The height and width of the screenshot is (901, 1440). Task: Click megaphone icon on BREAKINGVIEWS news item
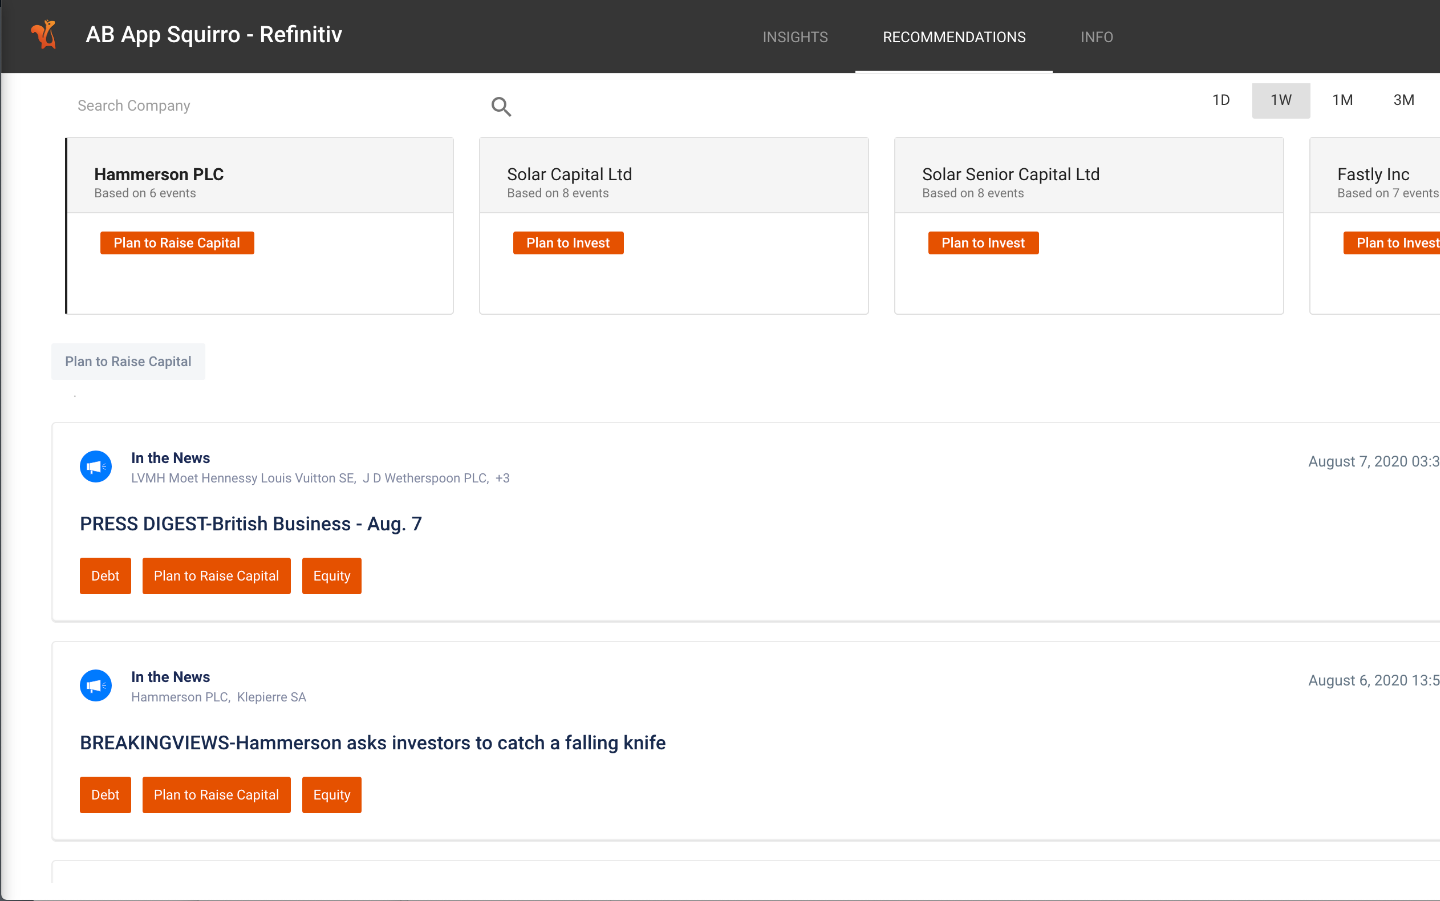[x=96, y=686]
